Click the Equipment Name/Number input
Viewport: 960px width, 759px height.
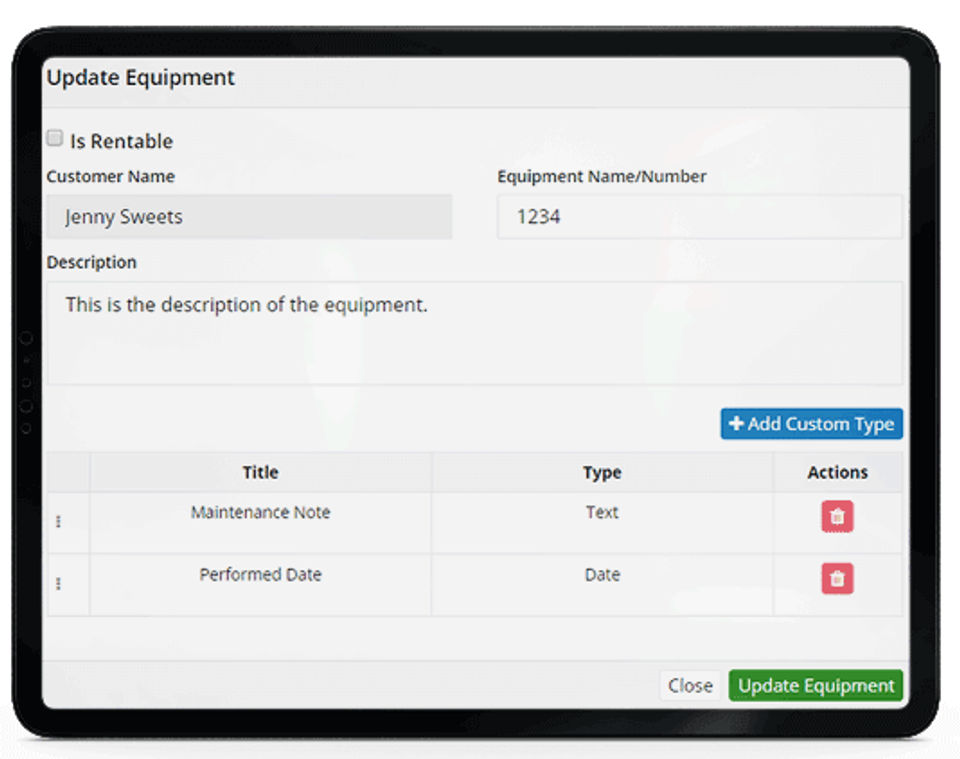[699, 217]
